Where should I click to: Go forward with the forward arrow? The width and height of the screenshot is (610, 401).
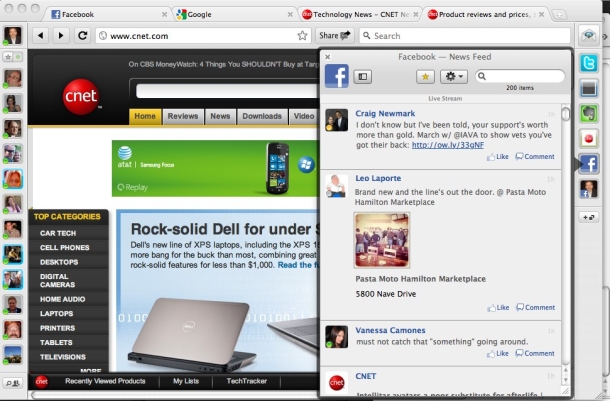[61, 36]
